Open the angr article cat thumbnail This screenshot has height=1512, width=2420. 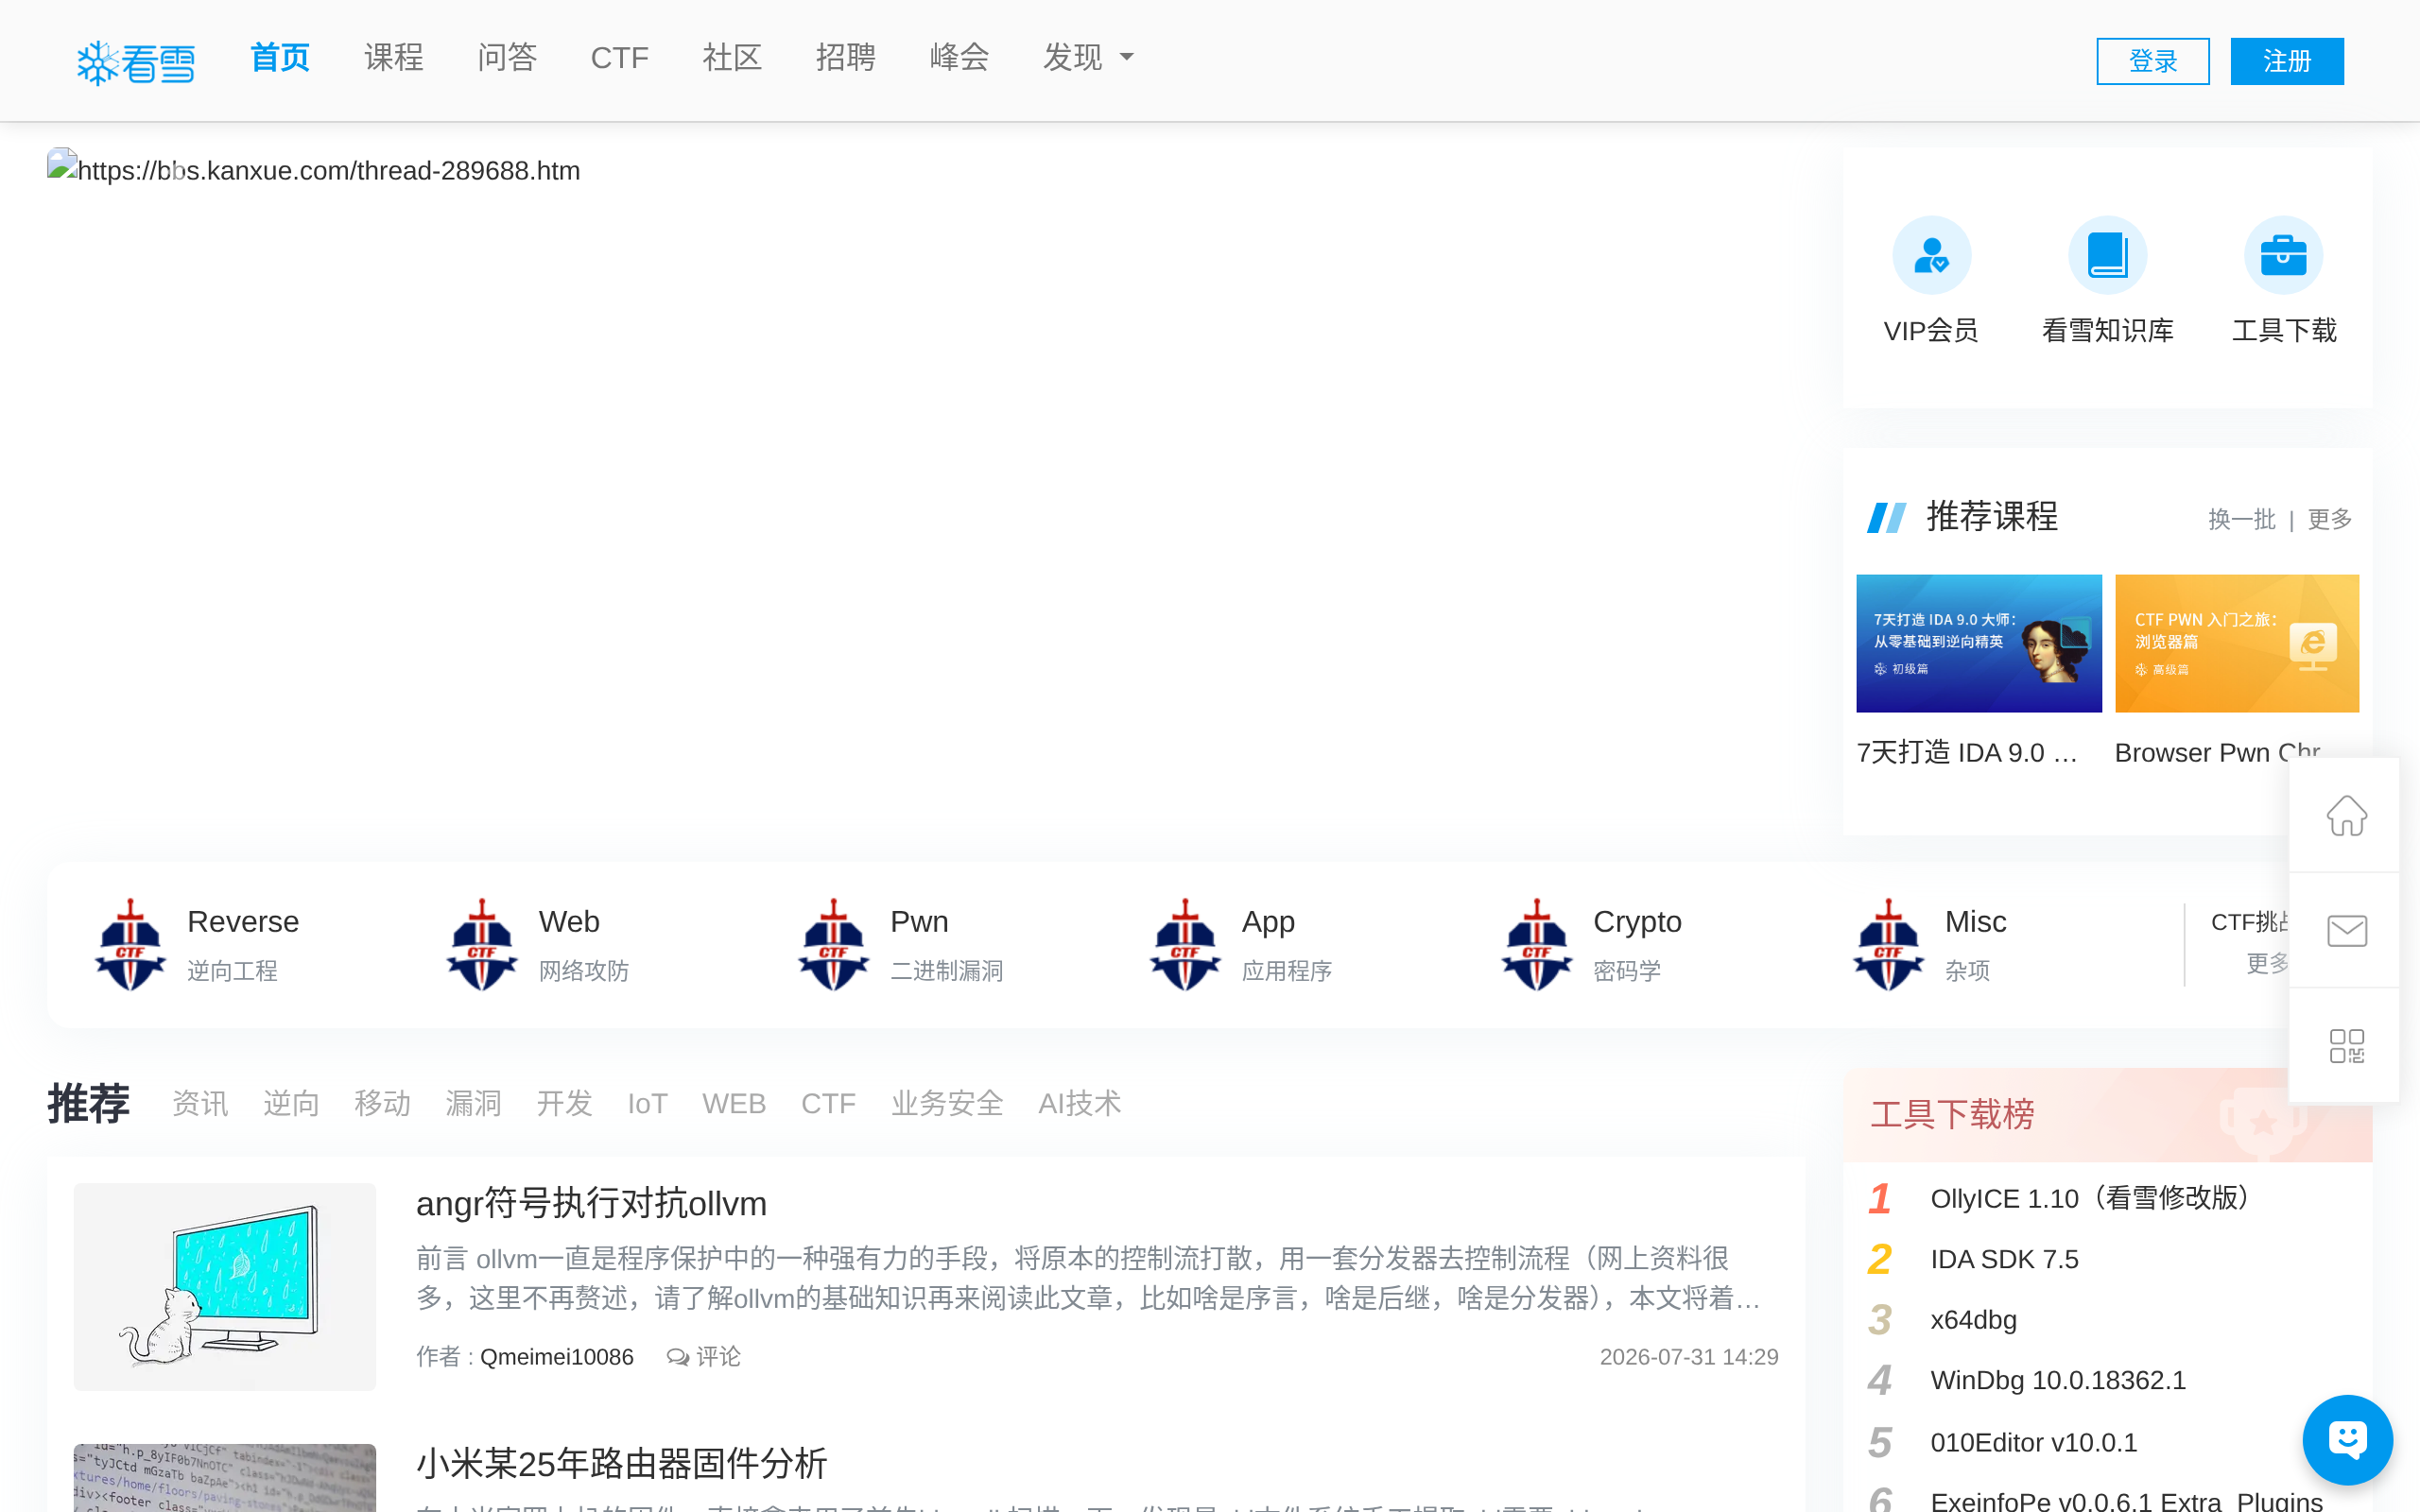(x=225, y=1286)
